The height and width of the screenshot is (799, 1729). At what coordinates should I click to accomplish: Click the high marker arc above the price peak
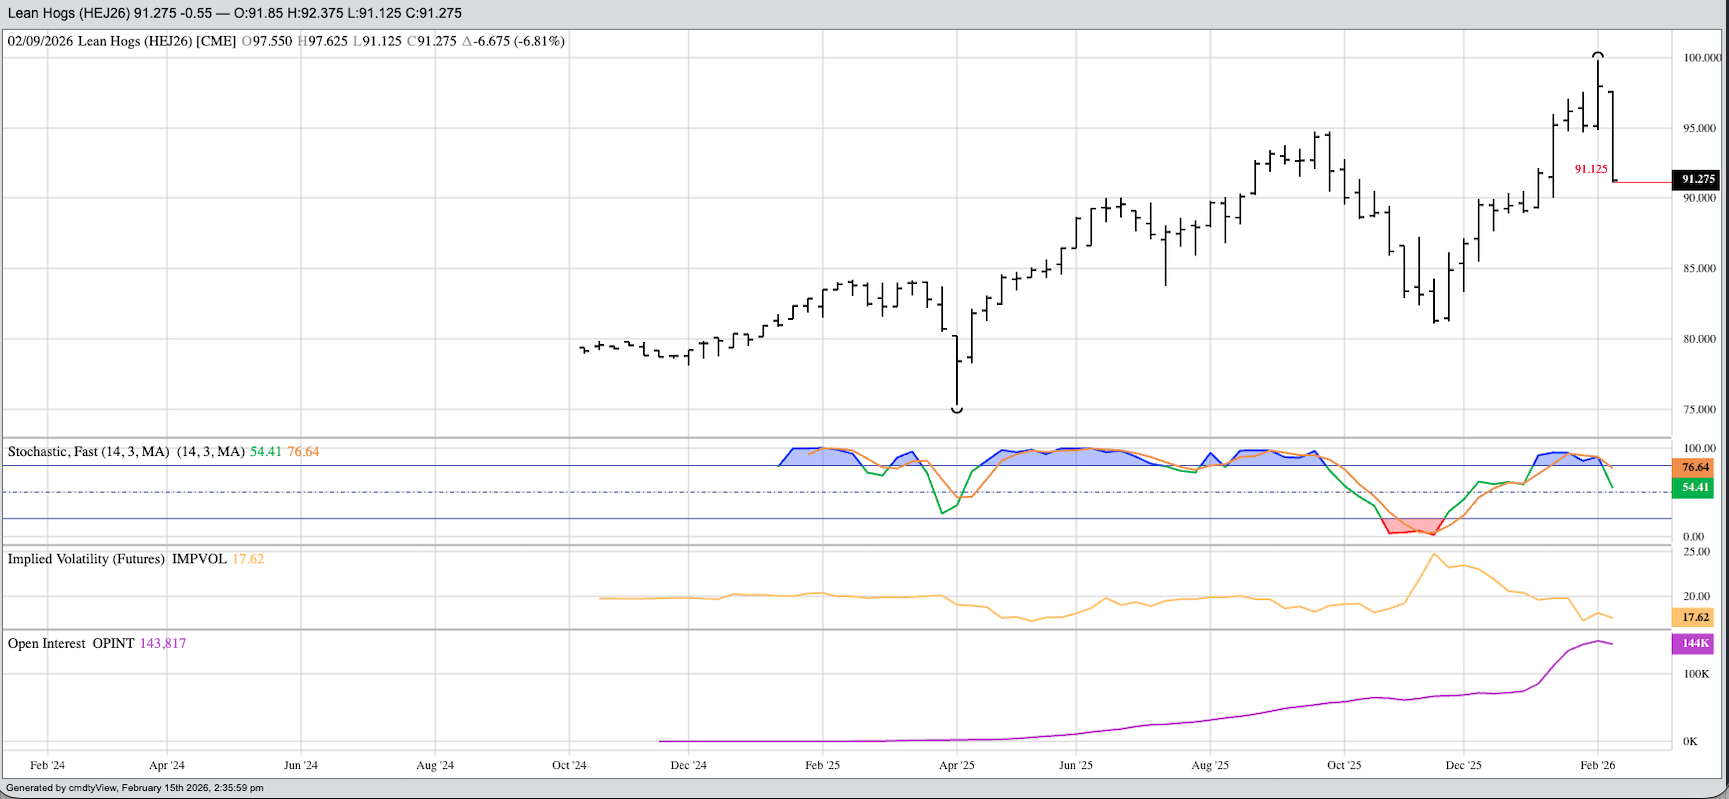[1598, 55]
